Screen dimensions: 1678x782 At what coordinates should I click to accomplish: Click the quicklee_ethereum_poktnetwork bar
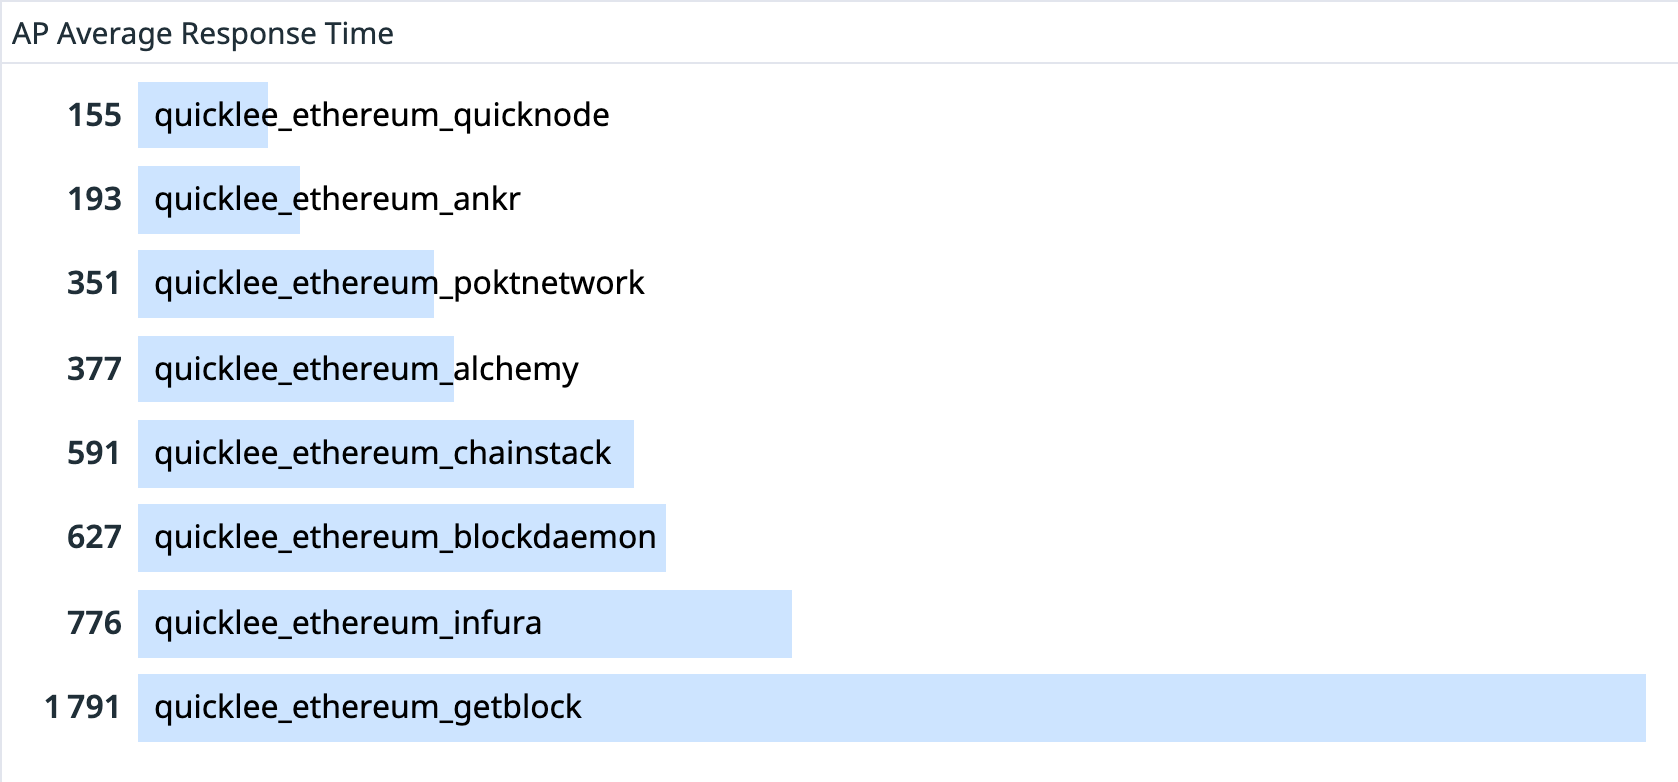[286, 284]
